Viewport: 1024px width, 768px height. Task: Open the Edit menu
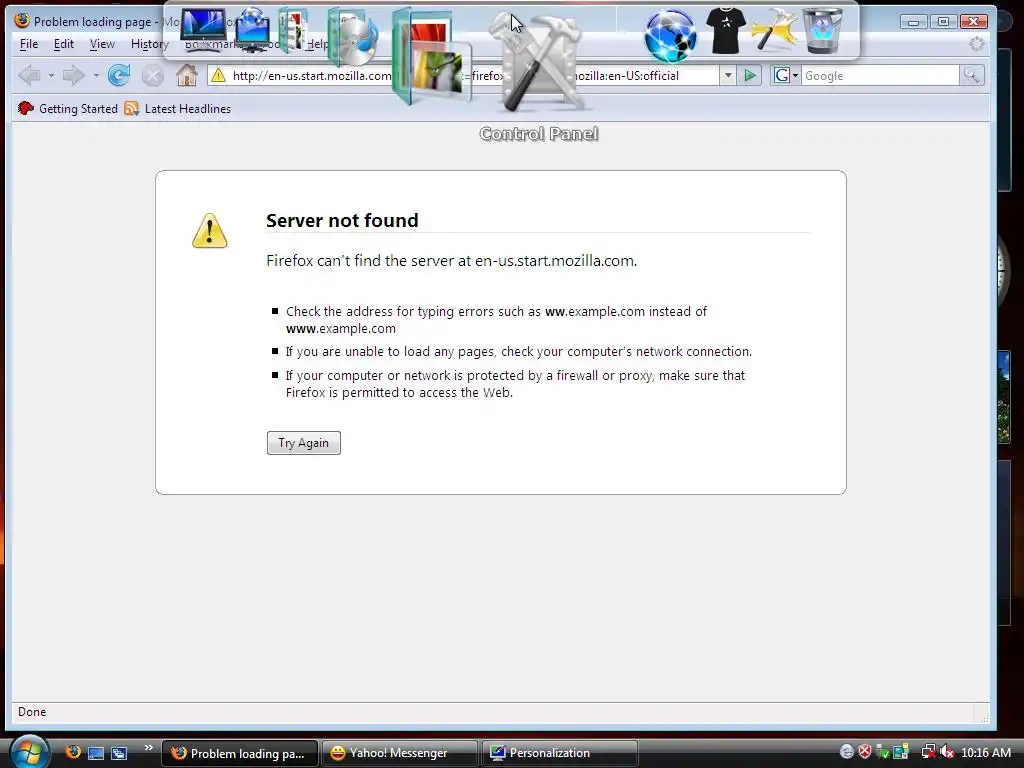tap(63, 44)
